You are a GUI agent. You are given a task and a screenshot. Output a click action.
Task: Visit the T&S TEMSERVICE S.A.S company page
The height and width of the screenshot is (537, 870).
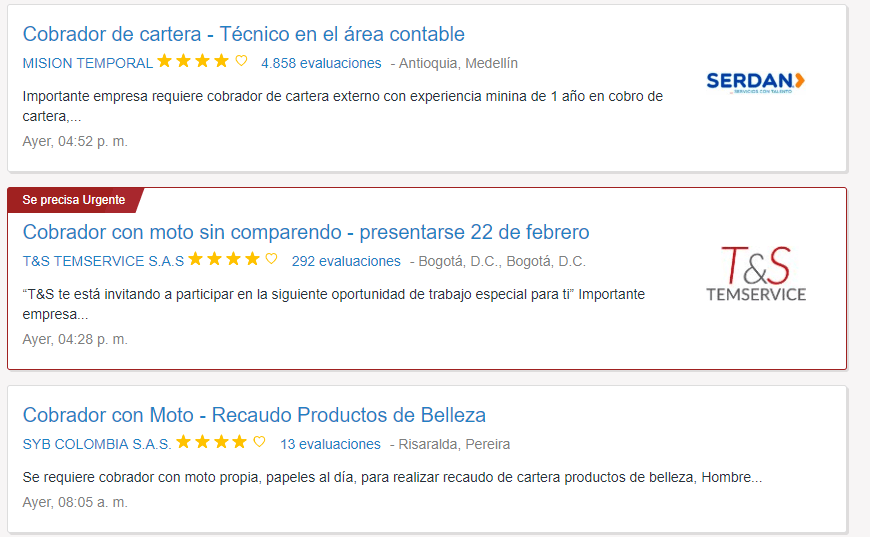click(x=103, y=261)
